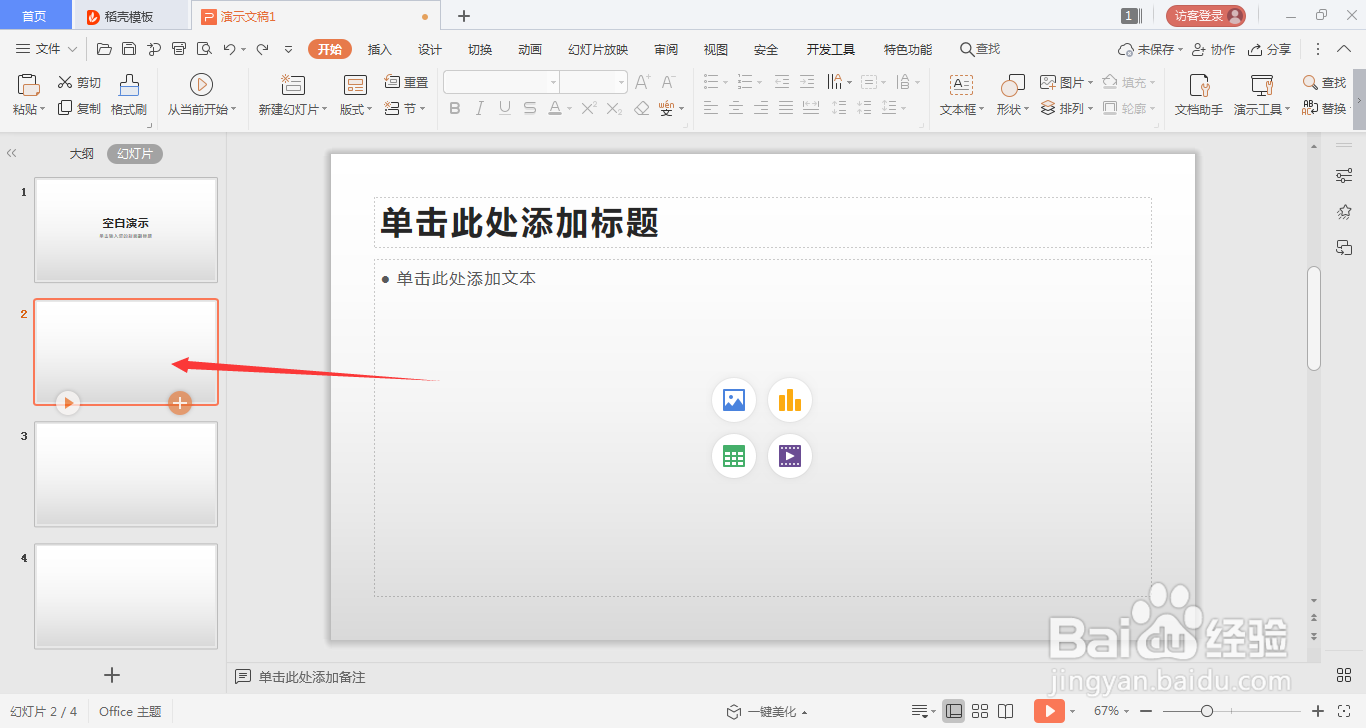Screen dimensions: 1366x728
Task: Click the zoom out minus button
Action: (1146, 711)
